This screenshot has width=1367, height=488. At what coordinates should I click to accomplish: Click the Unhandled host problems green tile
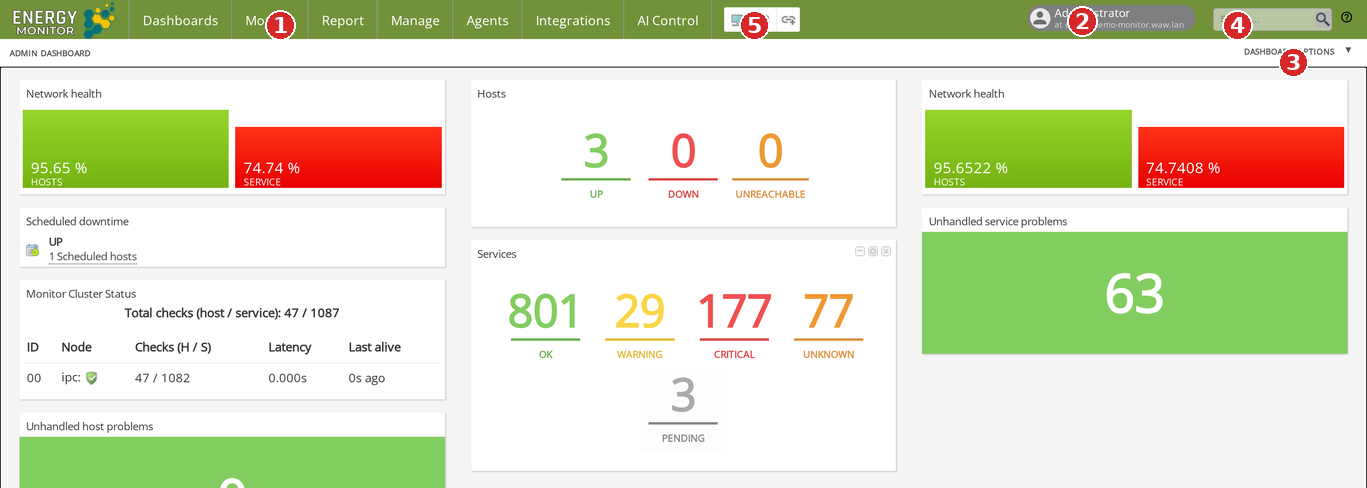click(x=232, y=462)
